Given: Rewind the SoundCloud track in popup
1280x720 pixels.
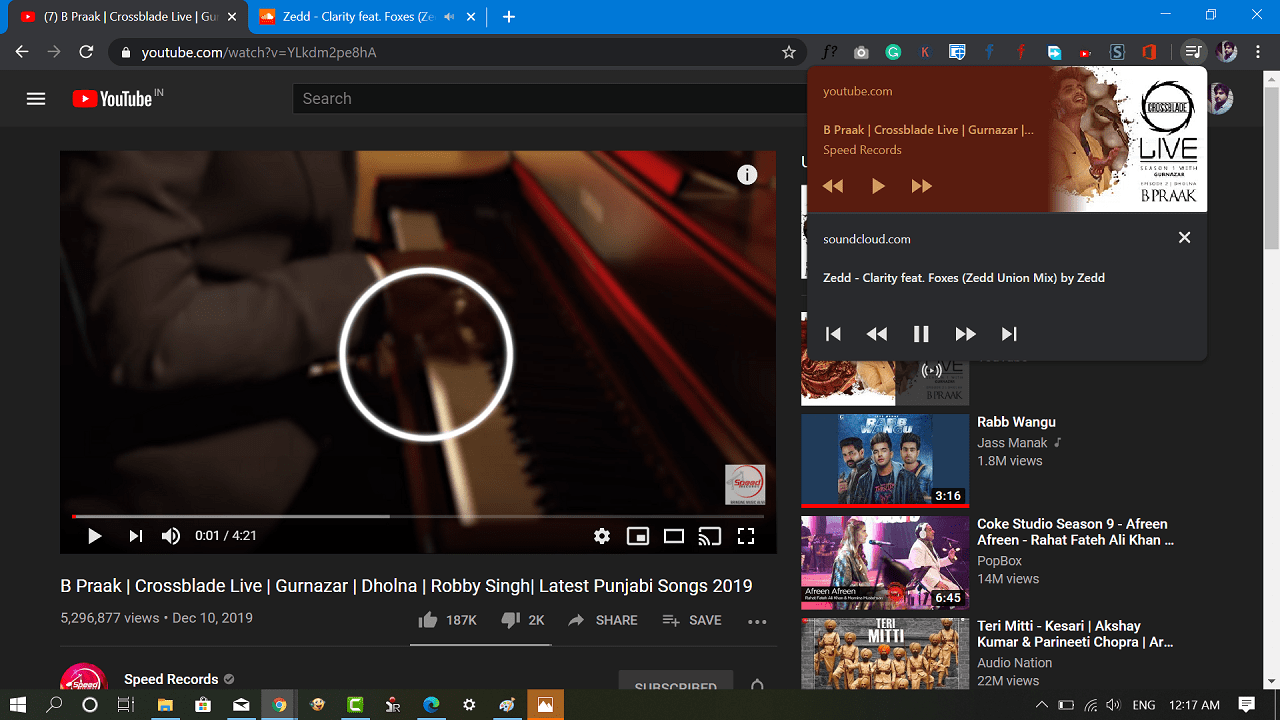Looking at the screenshot, I should [877, 334].
